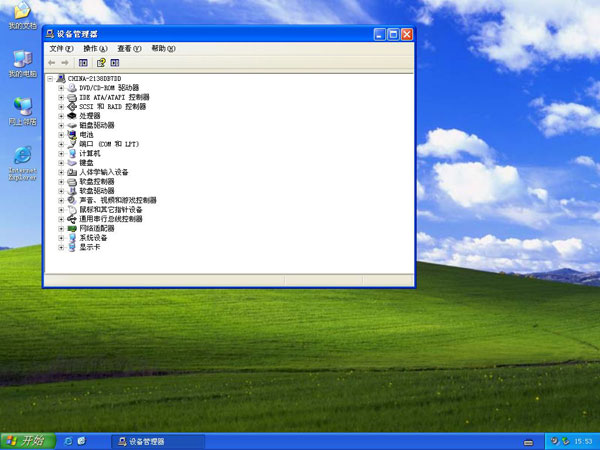
Task: Click the 15:53 taskbar clock
Action: 583,442
